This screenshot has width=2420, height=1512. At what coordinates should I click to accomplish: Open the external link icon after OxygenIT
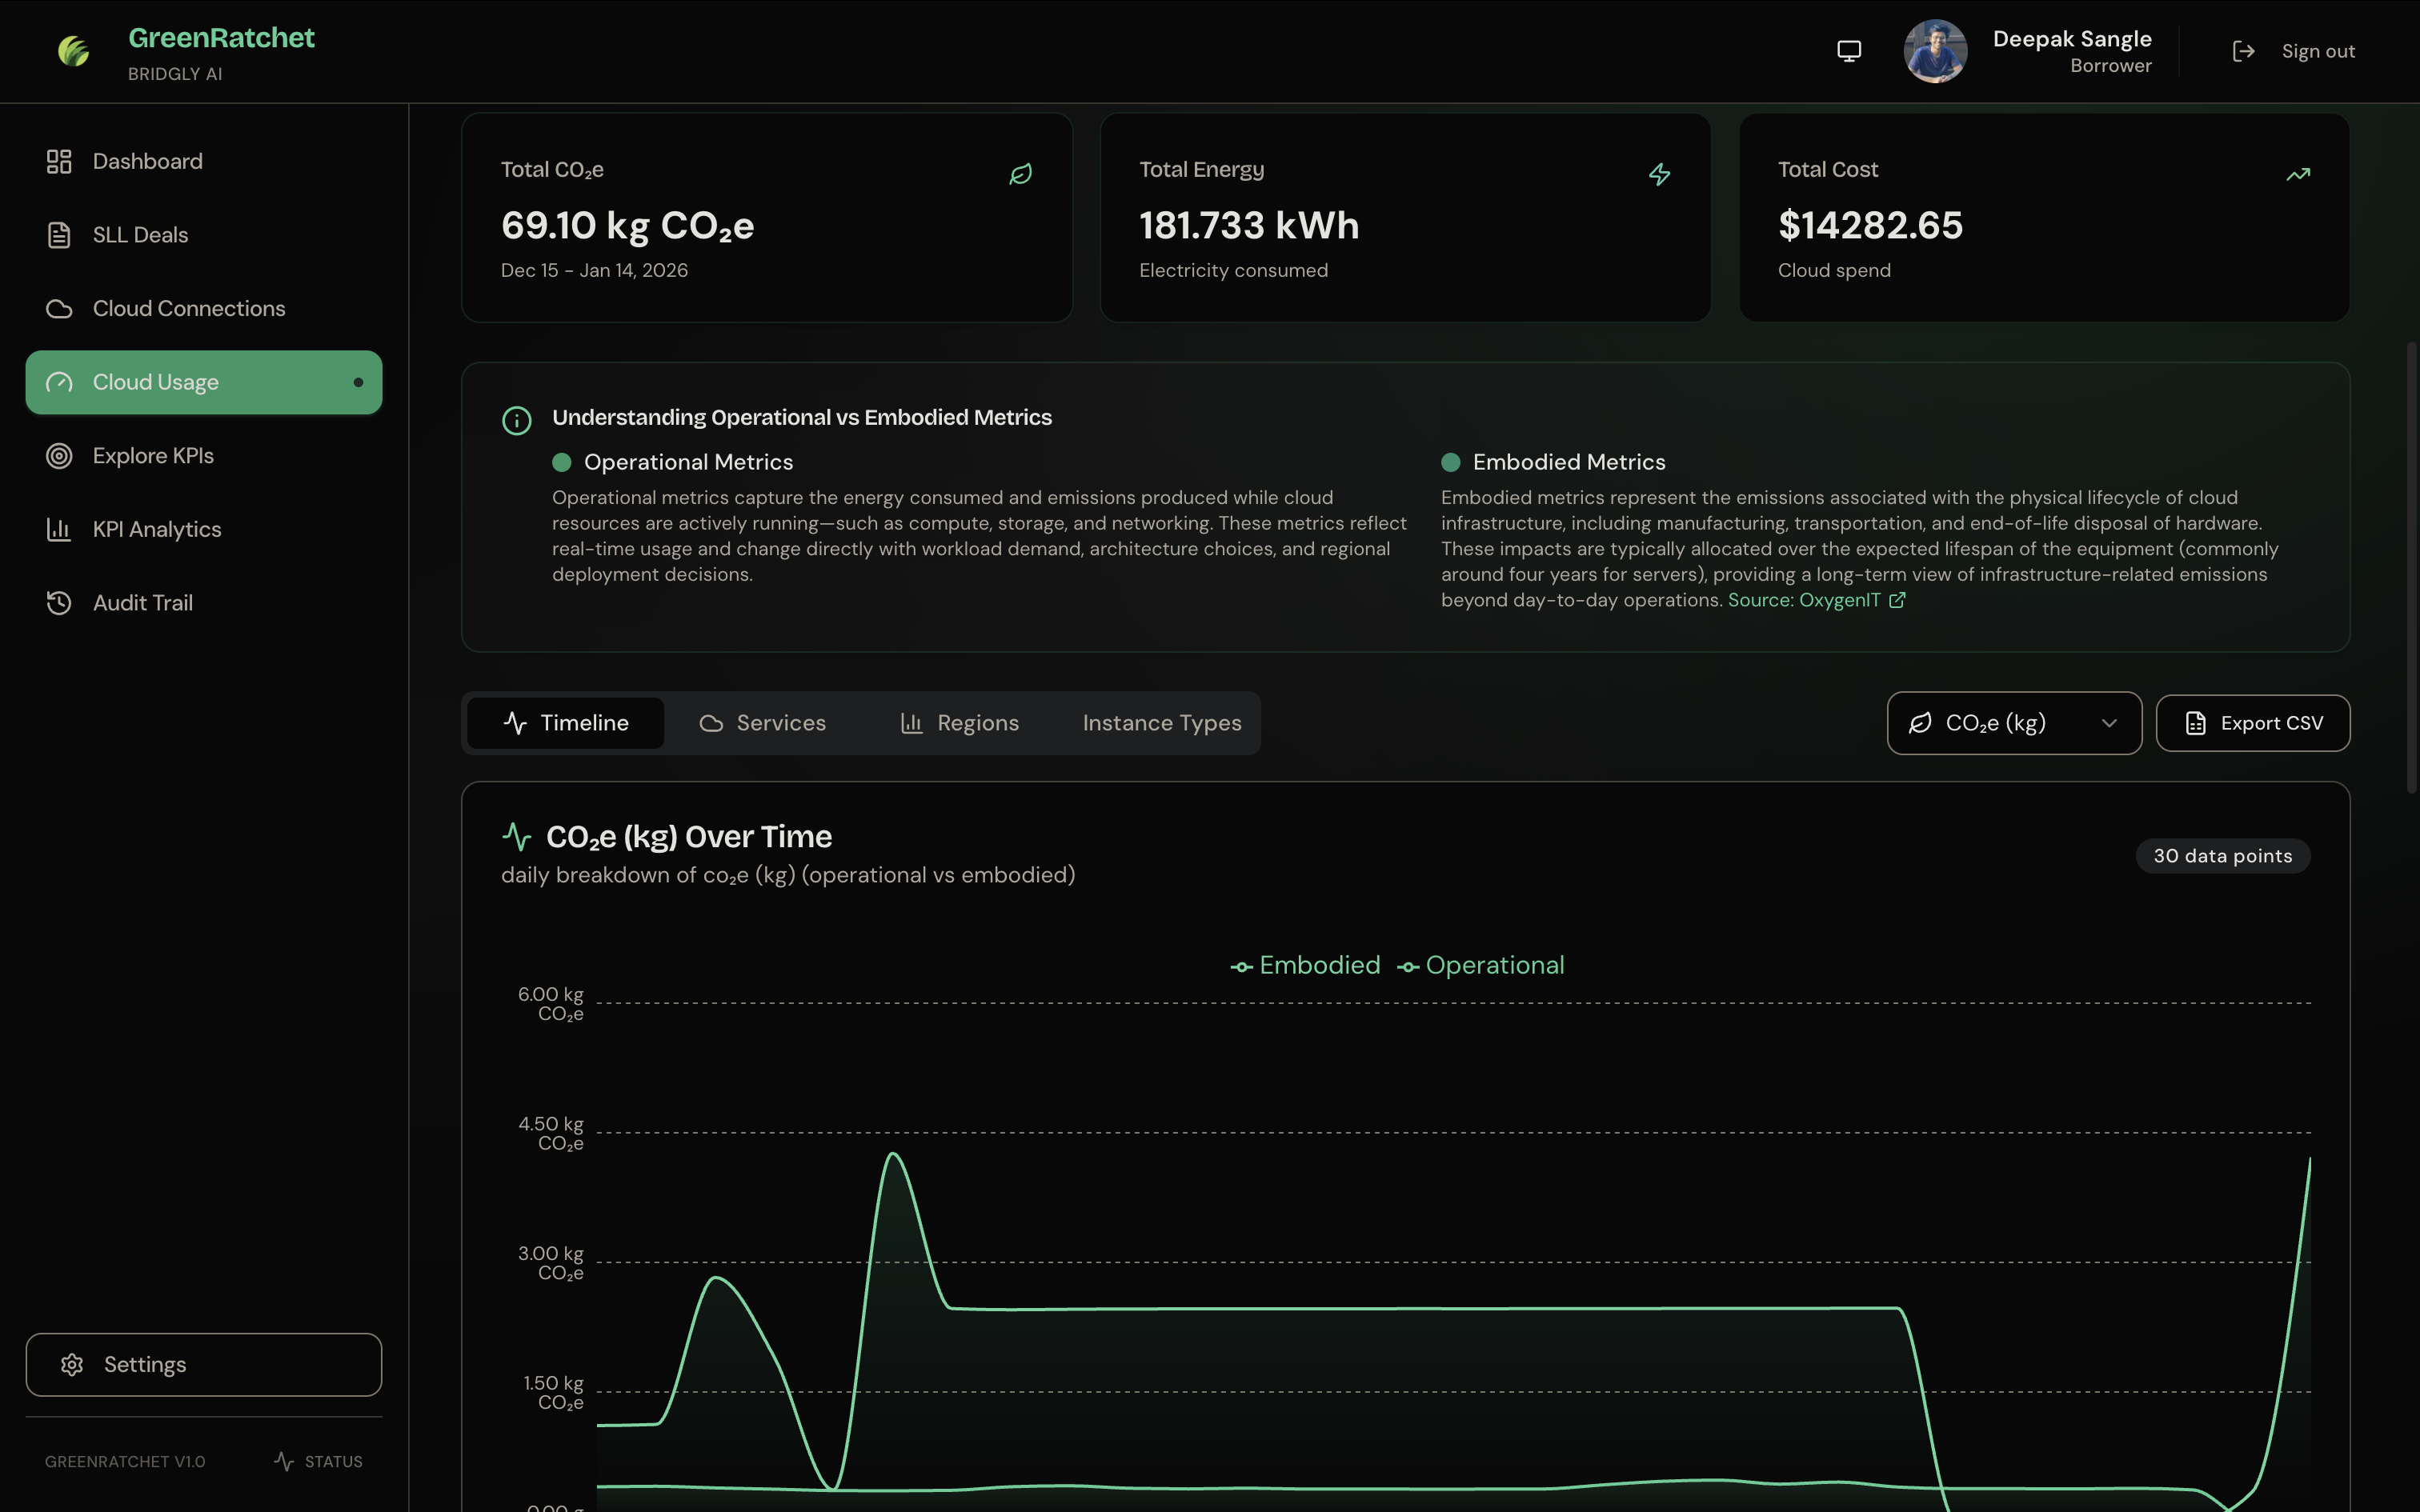coord(1897,600)
